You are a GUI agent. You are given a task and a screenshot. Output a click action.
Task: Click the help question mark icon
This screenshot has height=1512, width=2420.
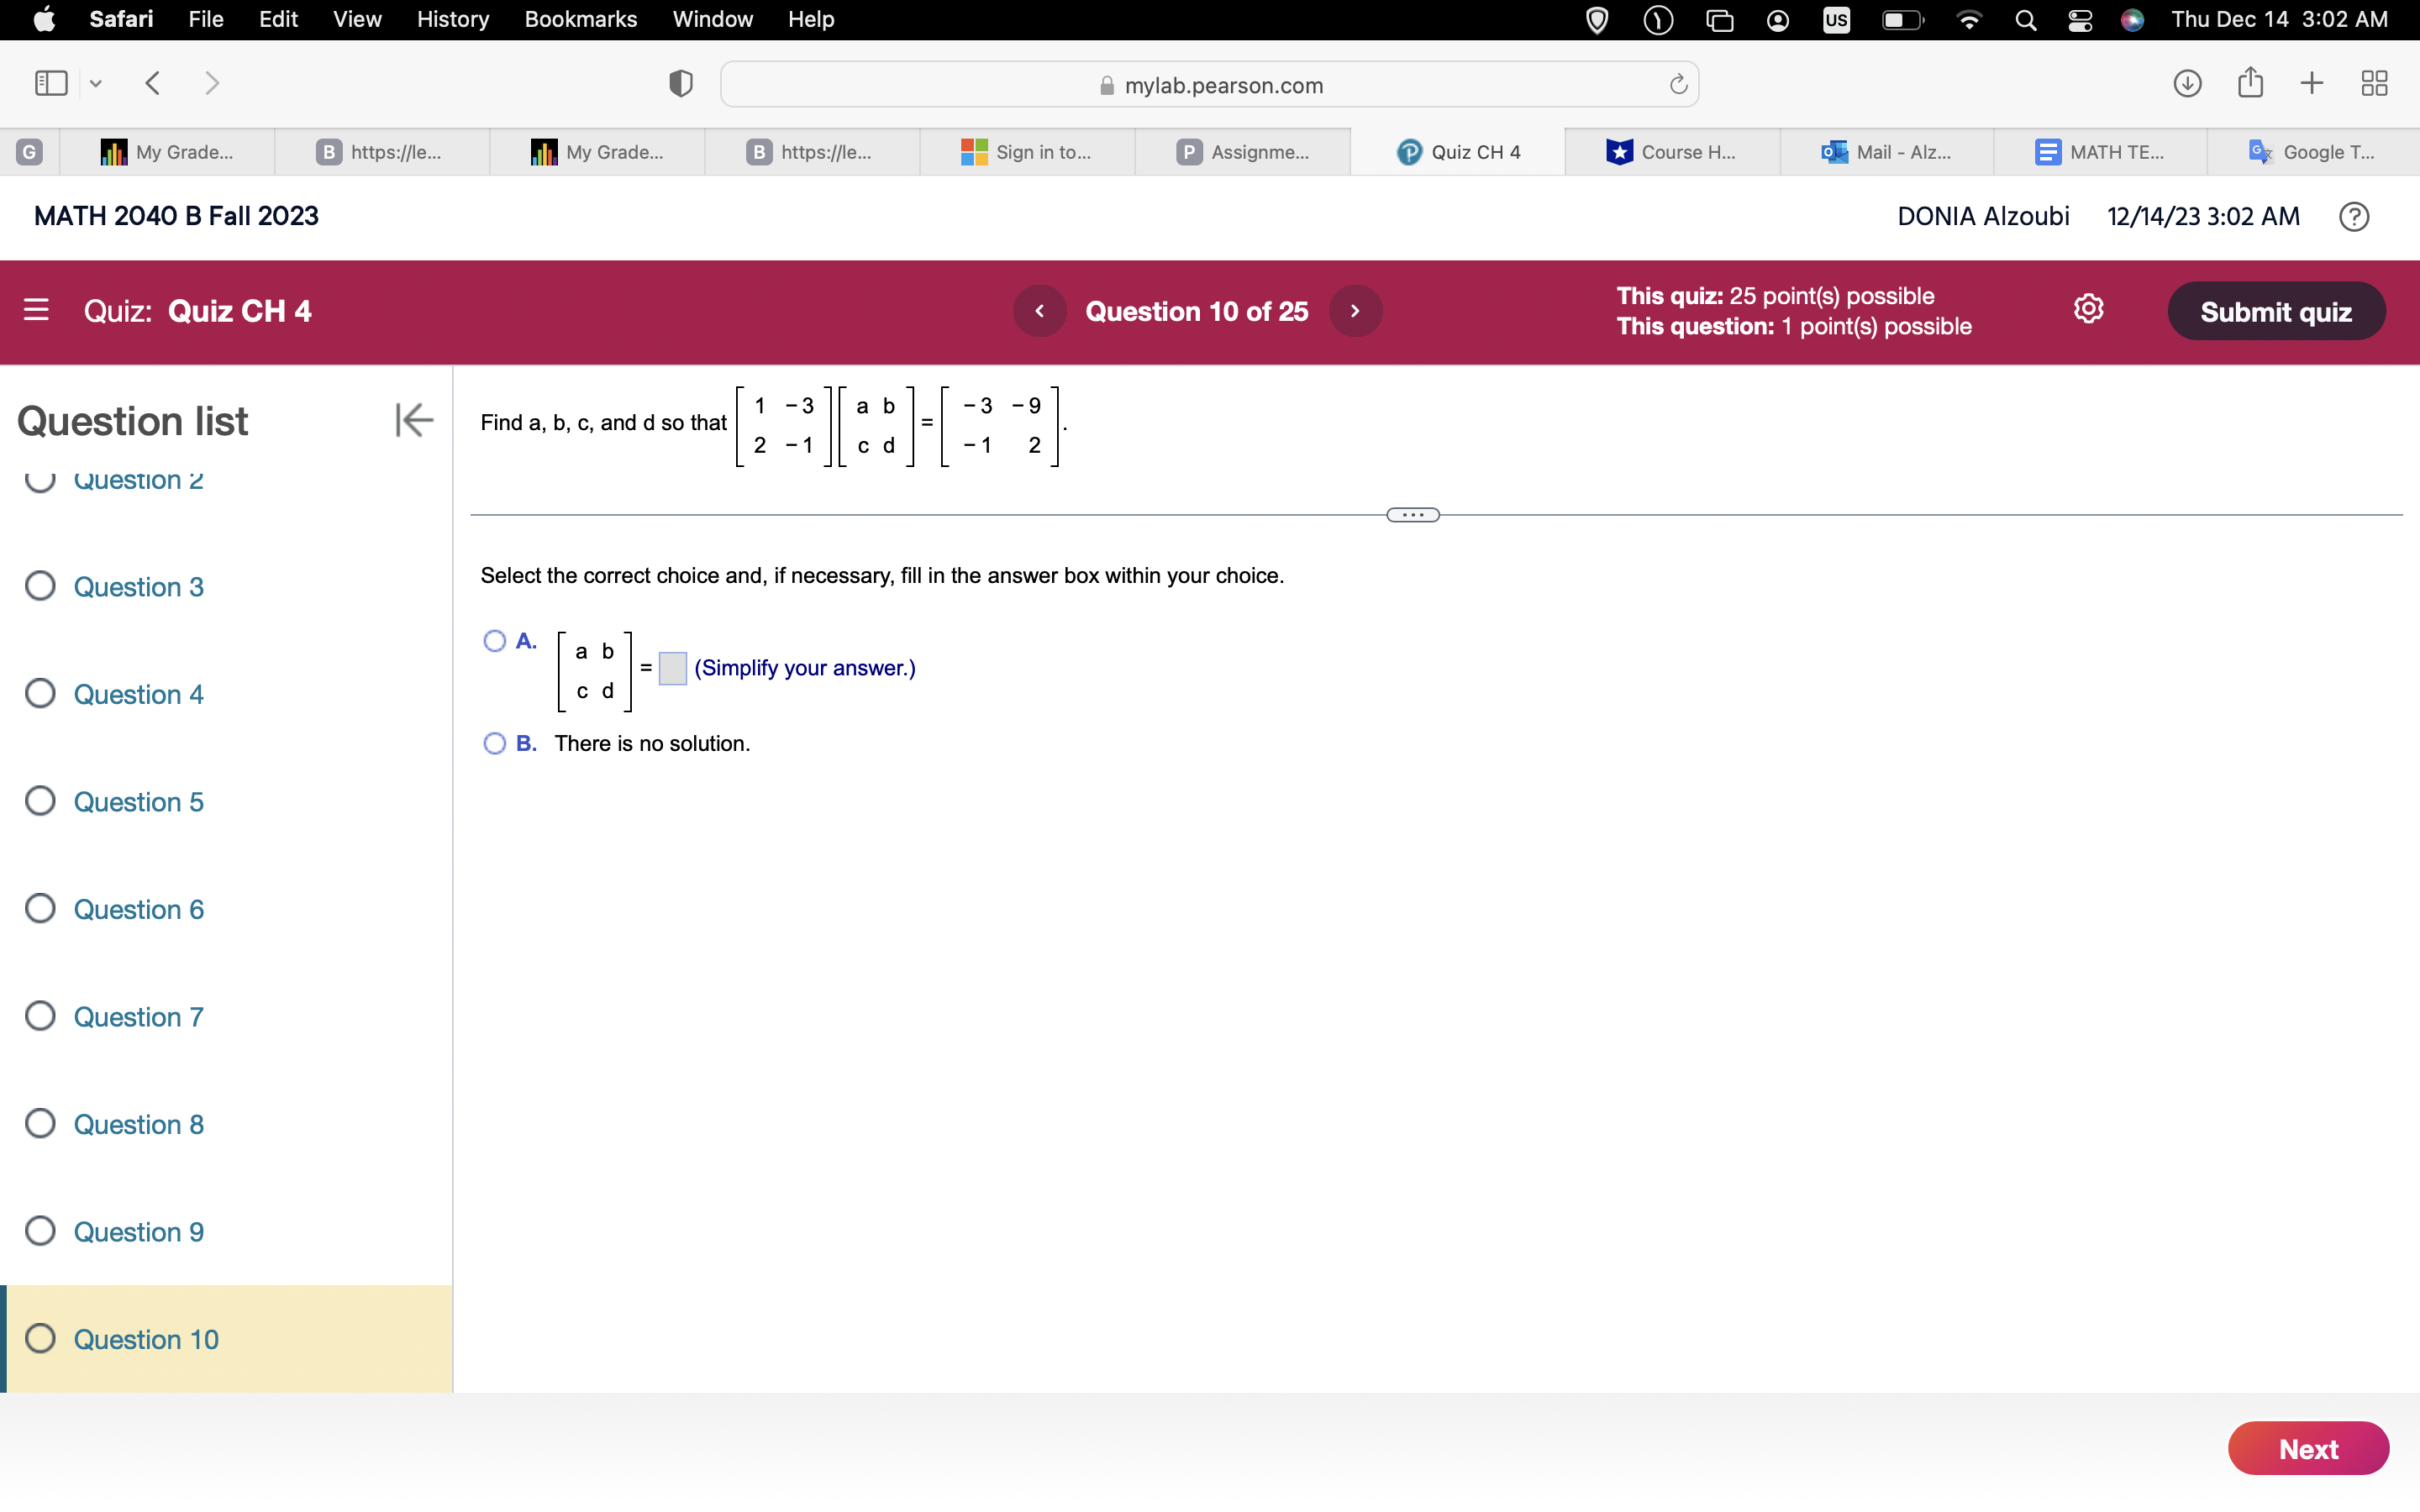click(2355, 214)
